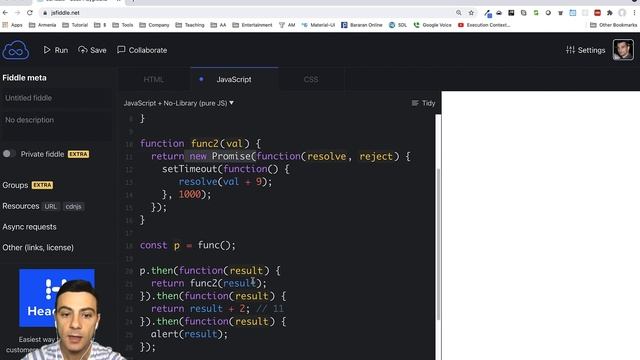The height and width of the screenshot is (360, 640).
Task: Click the blue advertisement banner in sidebar
Action: [57, 298]
